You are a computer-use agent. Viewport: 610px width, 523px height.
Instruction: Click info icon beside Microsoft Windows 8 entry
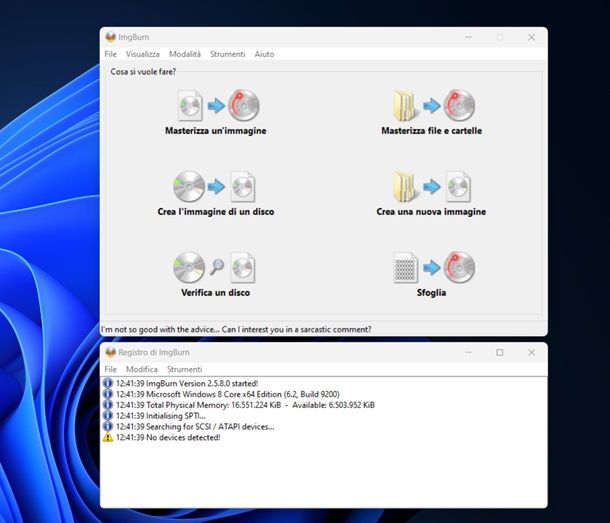click(108, 394)
